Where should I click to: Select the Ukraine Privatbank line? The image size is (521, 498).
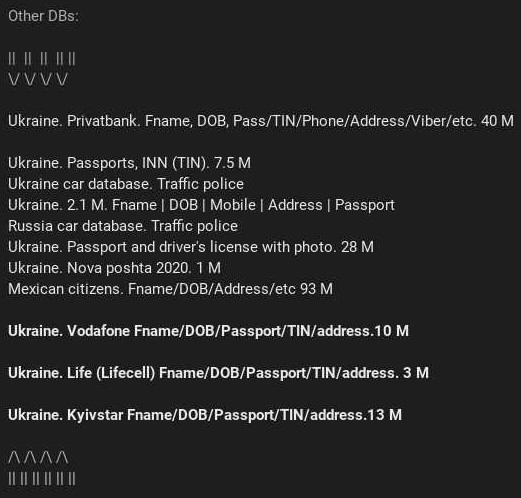pos(261,121)
